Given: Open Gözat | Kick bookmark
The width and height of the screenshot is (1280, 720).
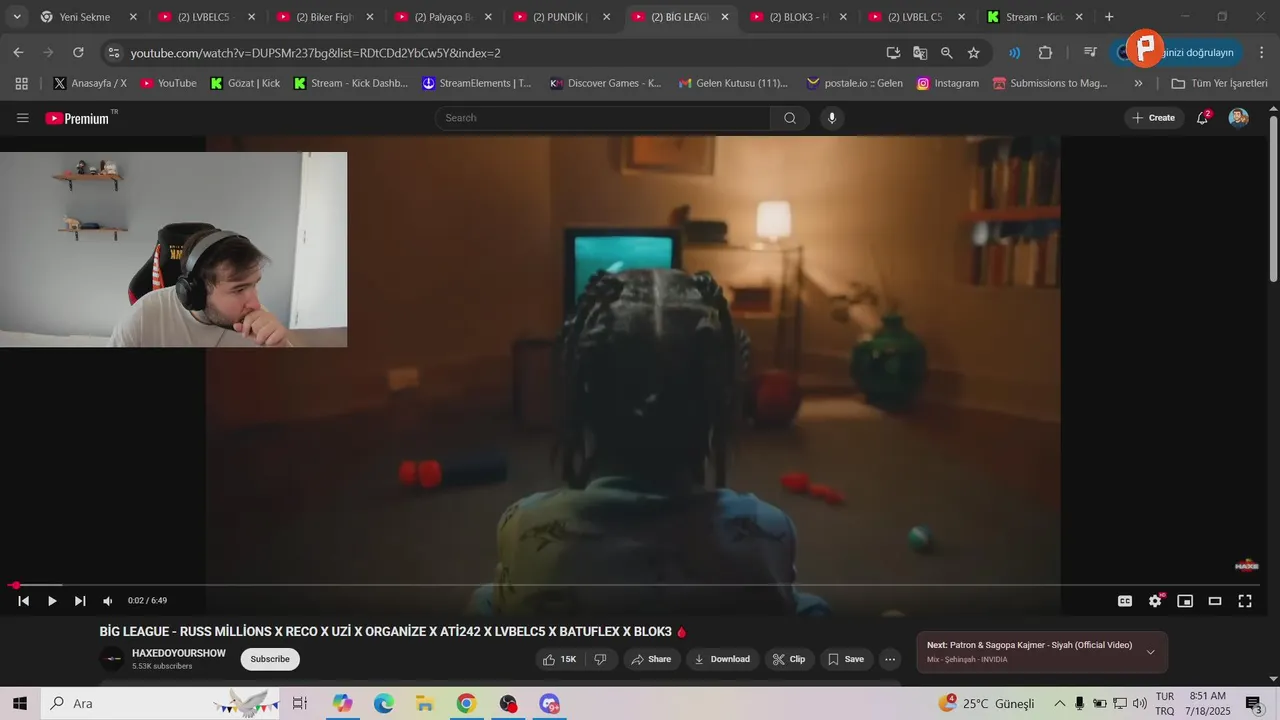Looking at the screenshot, I should tap(245, 83).
